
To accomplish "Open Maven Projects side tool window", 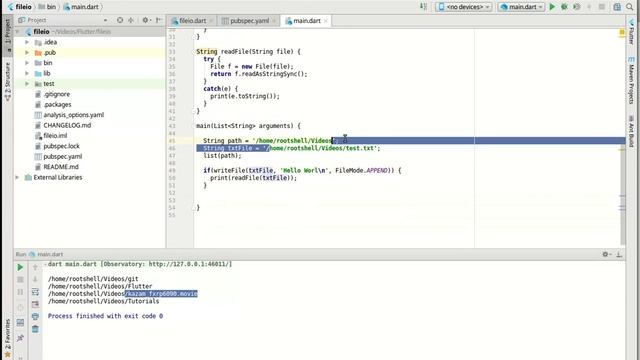I will click(x=631, y=80).
